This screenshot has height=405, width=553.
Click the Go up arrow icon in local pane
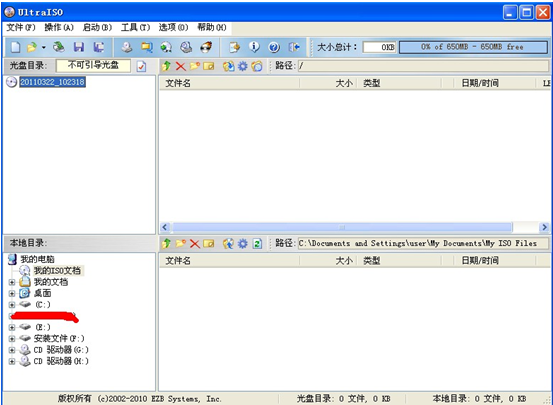166,243
